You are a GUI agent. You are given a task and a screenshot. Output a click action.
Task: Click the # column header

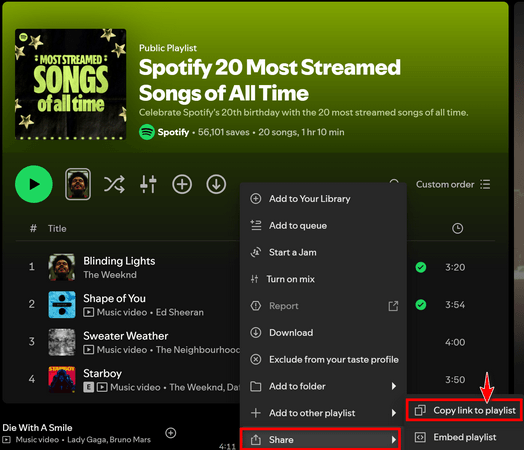tap(33, 229)
